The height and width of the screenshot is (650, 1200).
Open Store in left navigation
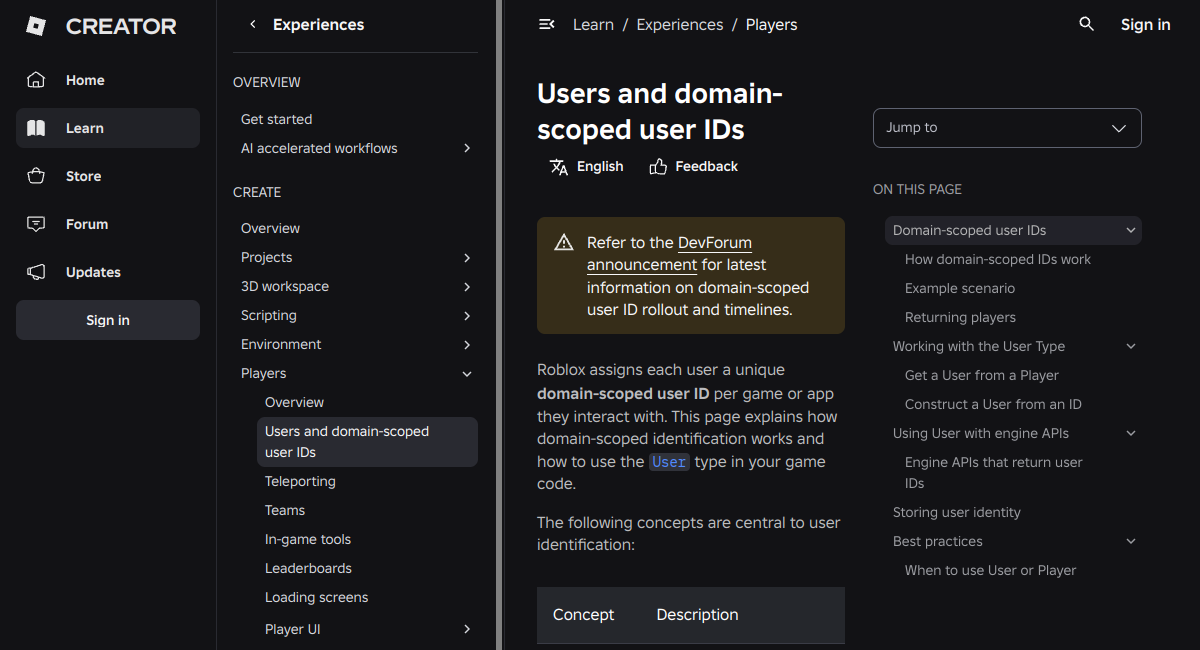point(108,176)
